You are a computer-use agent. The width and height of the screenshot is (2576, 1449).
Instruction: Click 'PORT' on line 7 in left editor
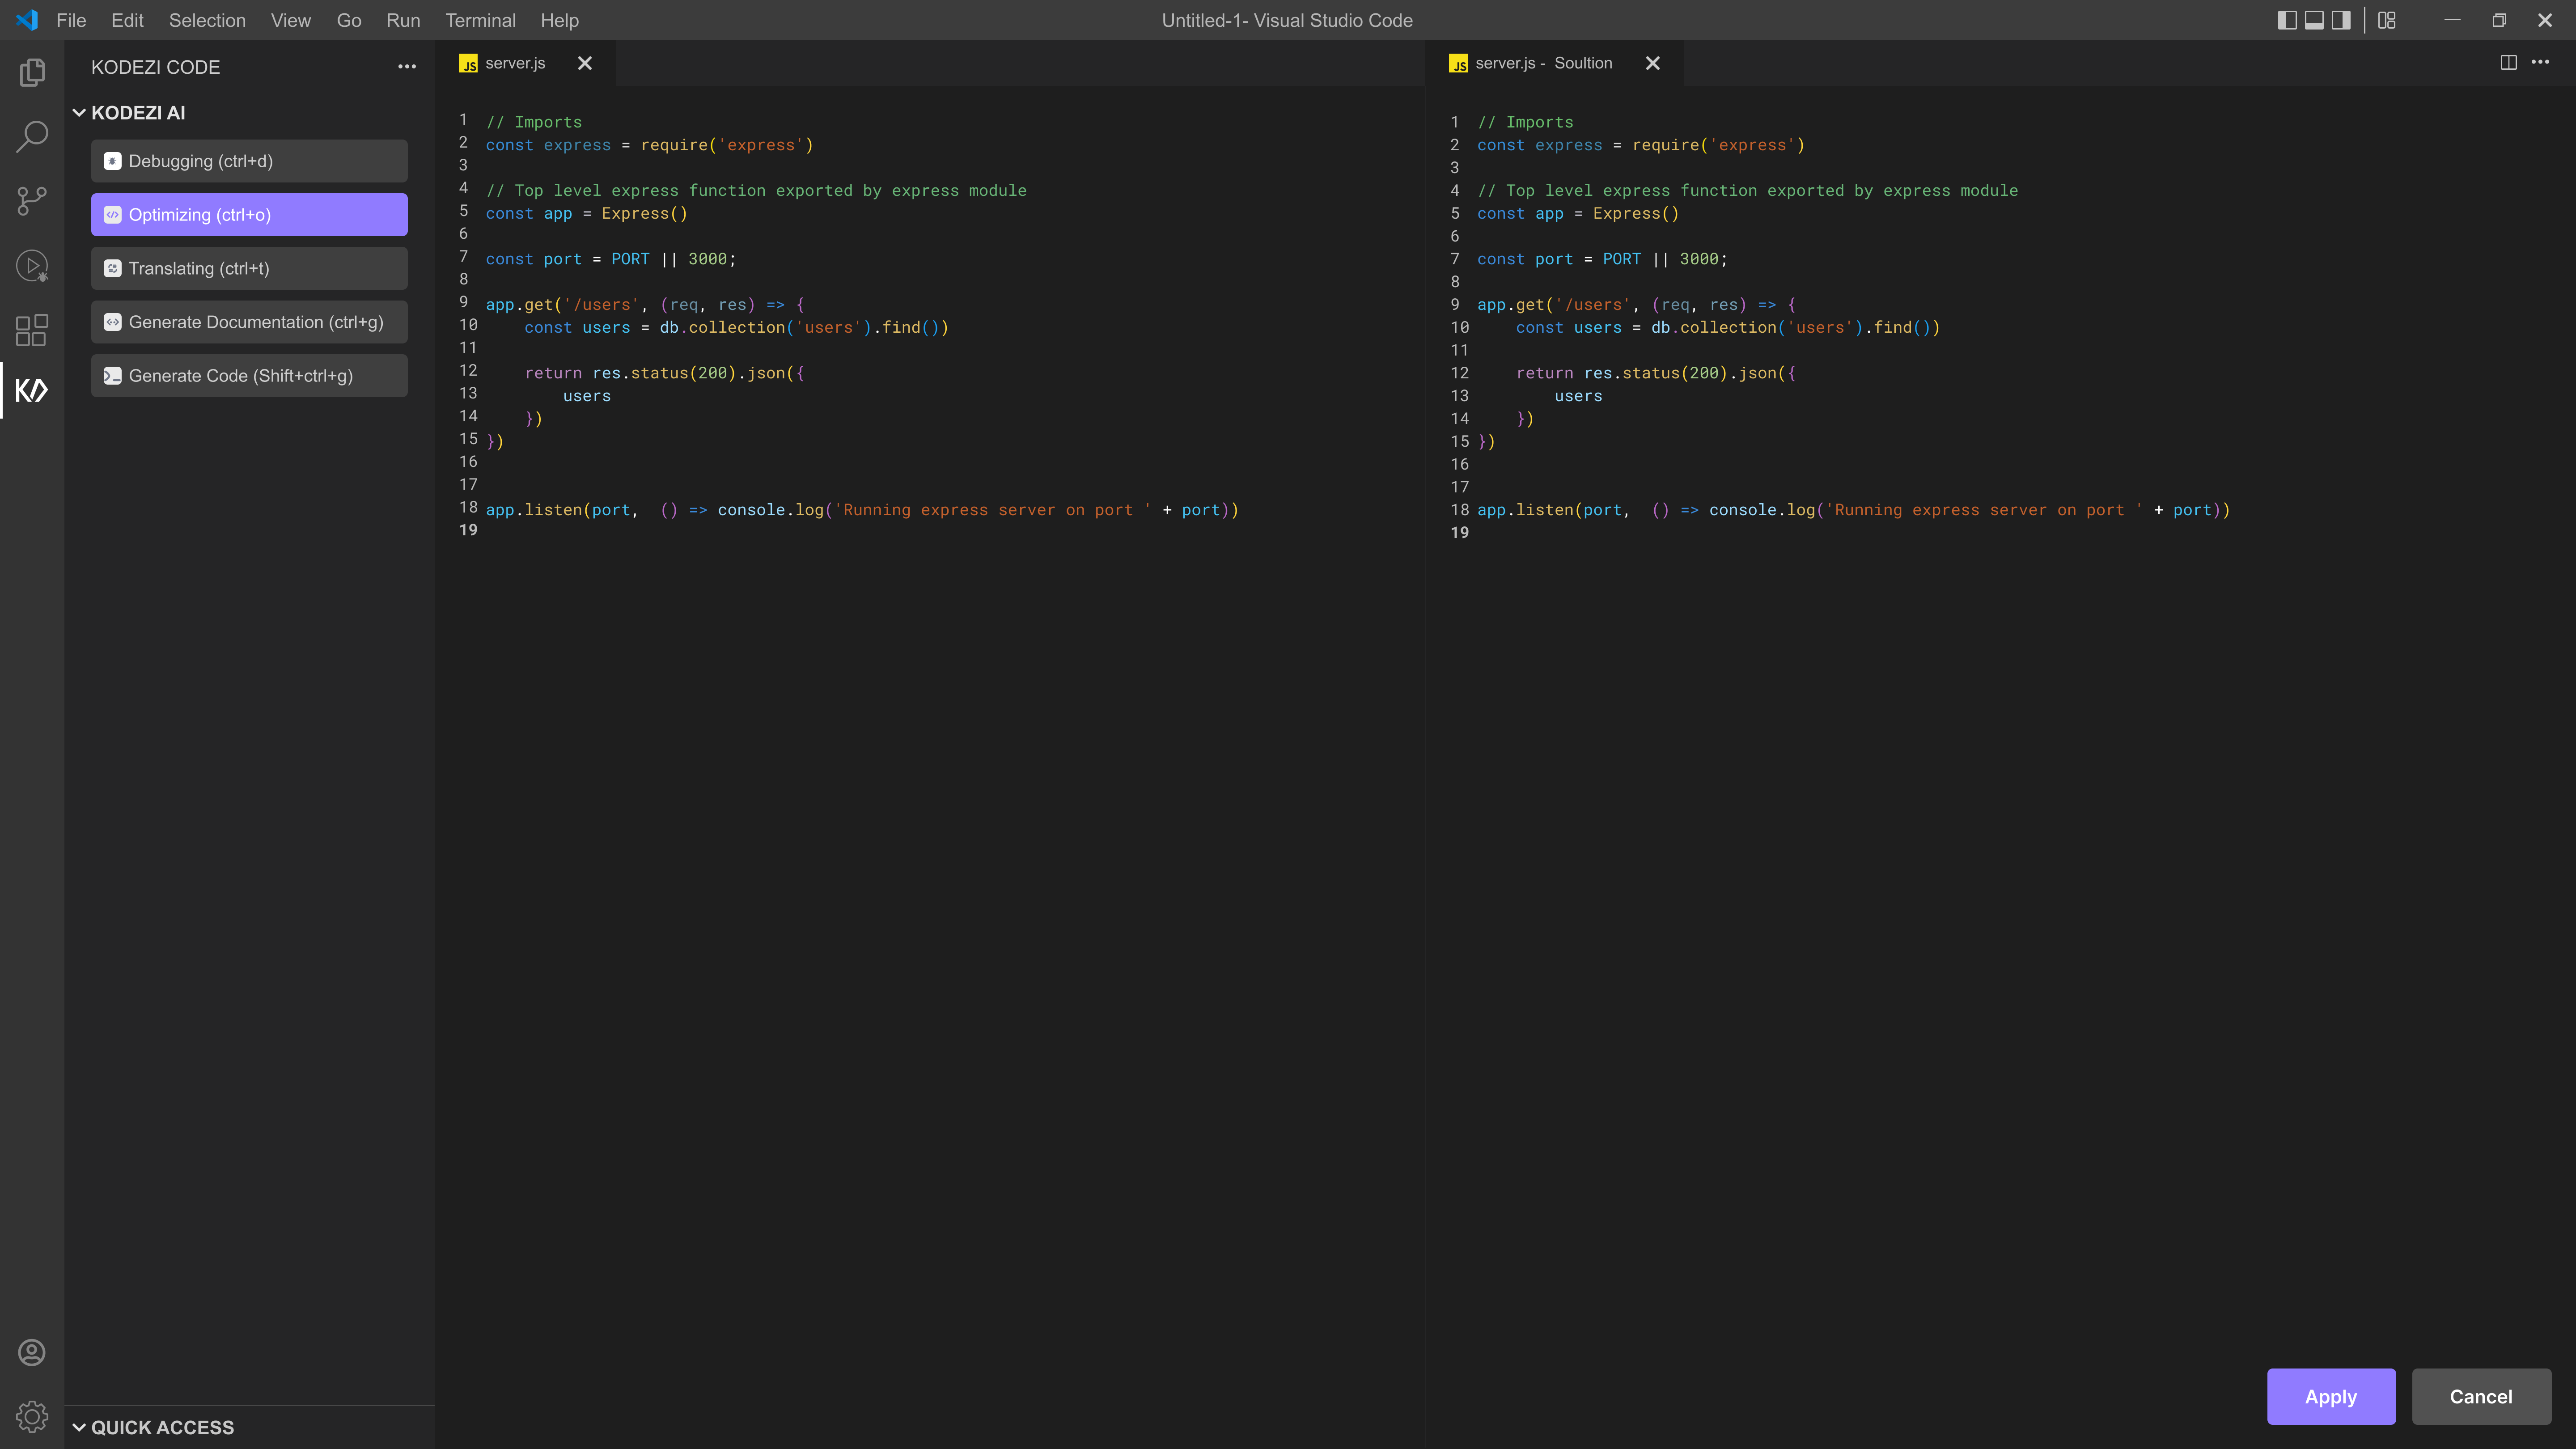(x=630, y=259)
